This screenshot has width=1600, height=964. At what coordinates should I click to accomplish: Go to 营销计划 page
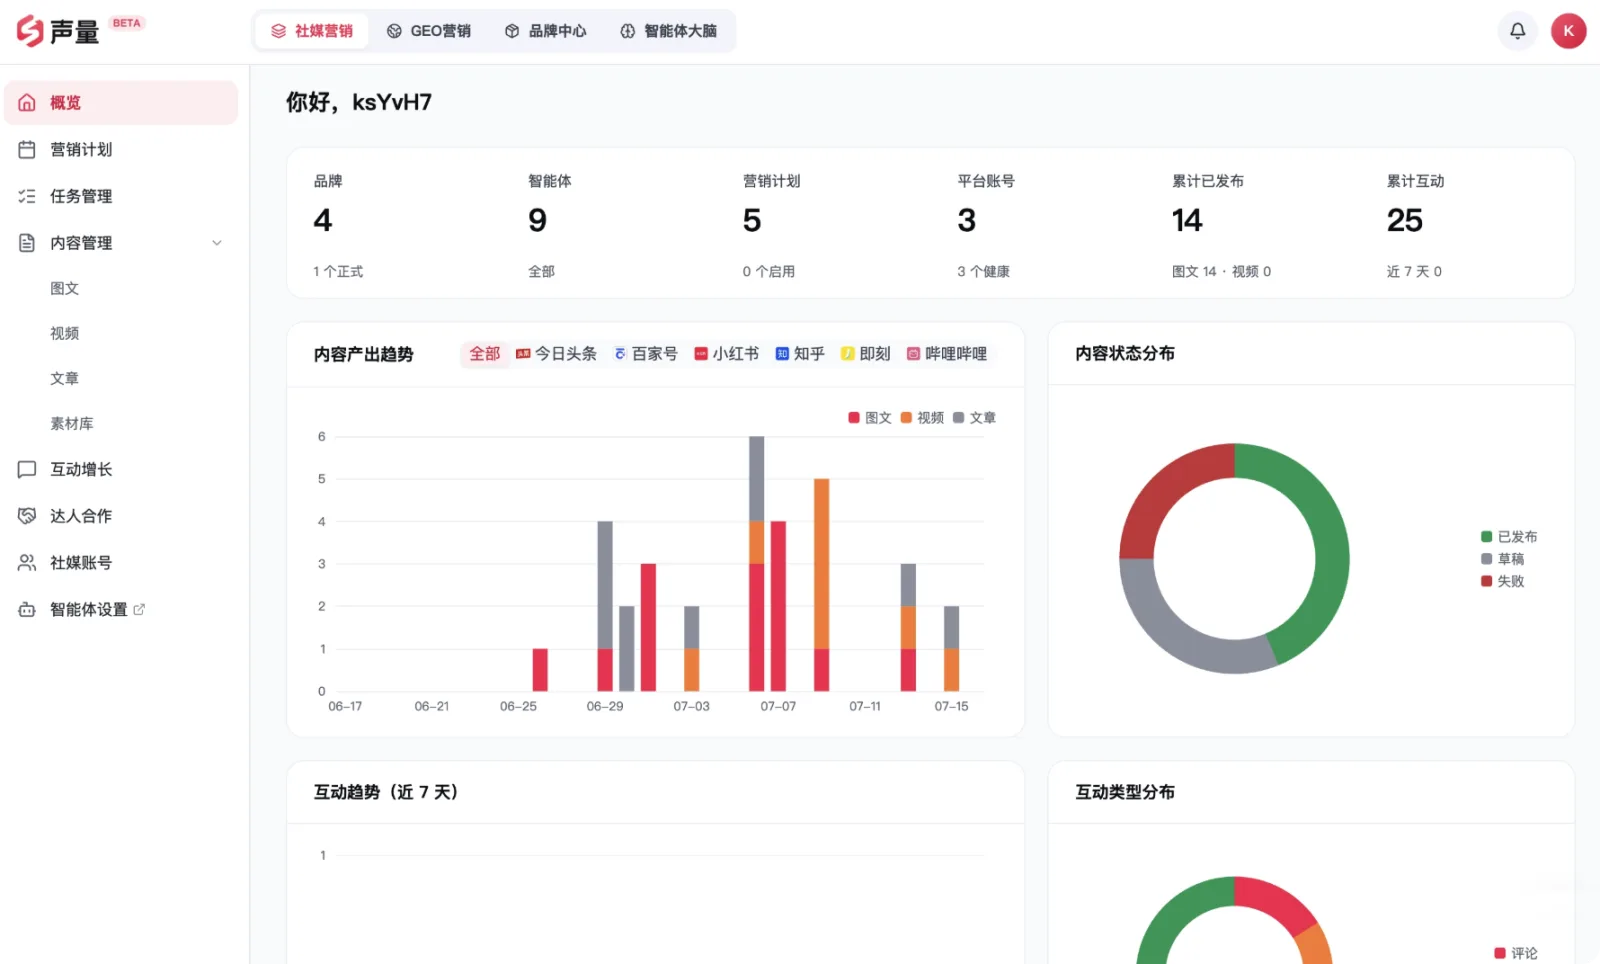(121, 149)
